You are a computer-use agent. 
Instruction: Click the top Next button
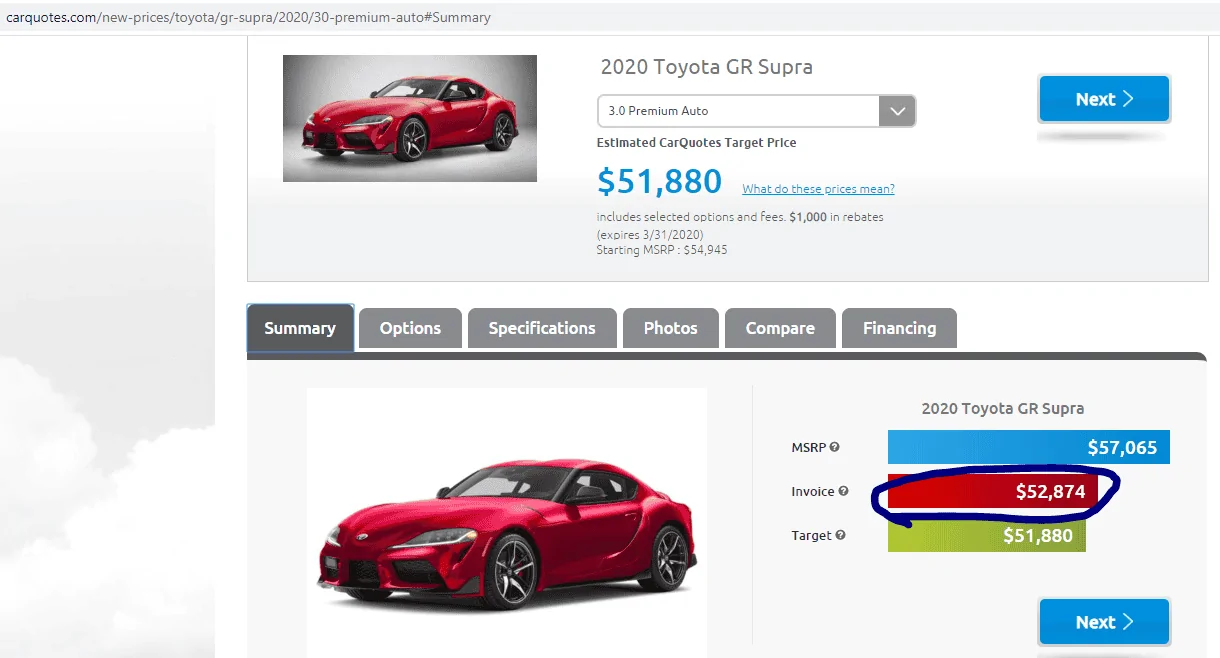pos(1104,99)
